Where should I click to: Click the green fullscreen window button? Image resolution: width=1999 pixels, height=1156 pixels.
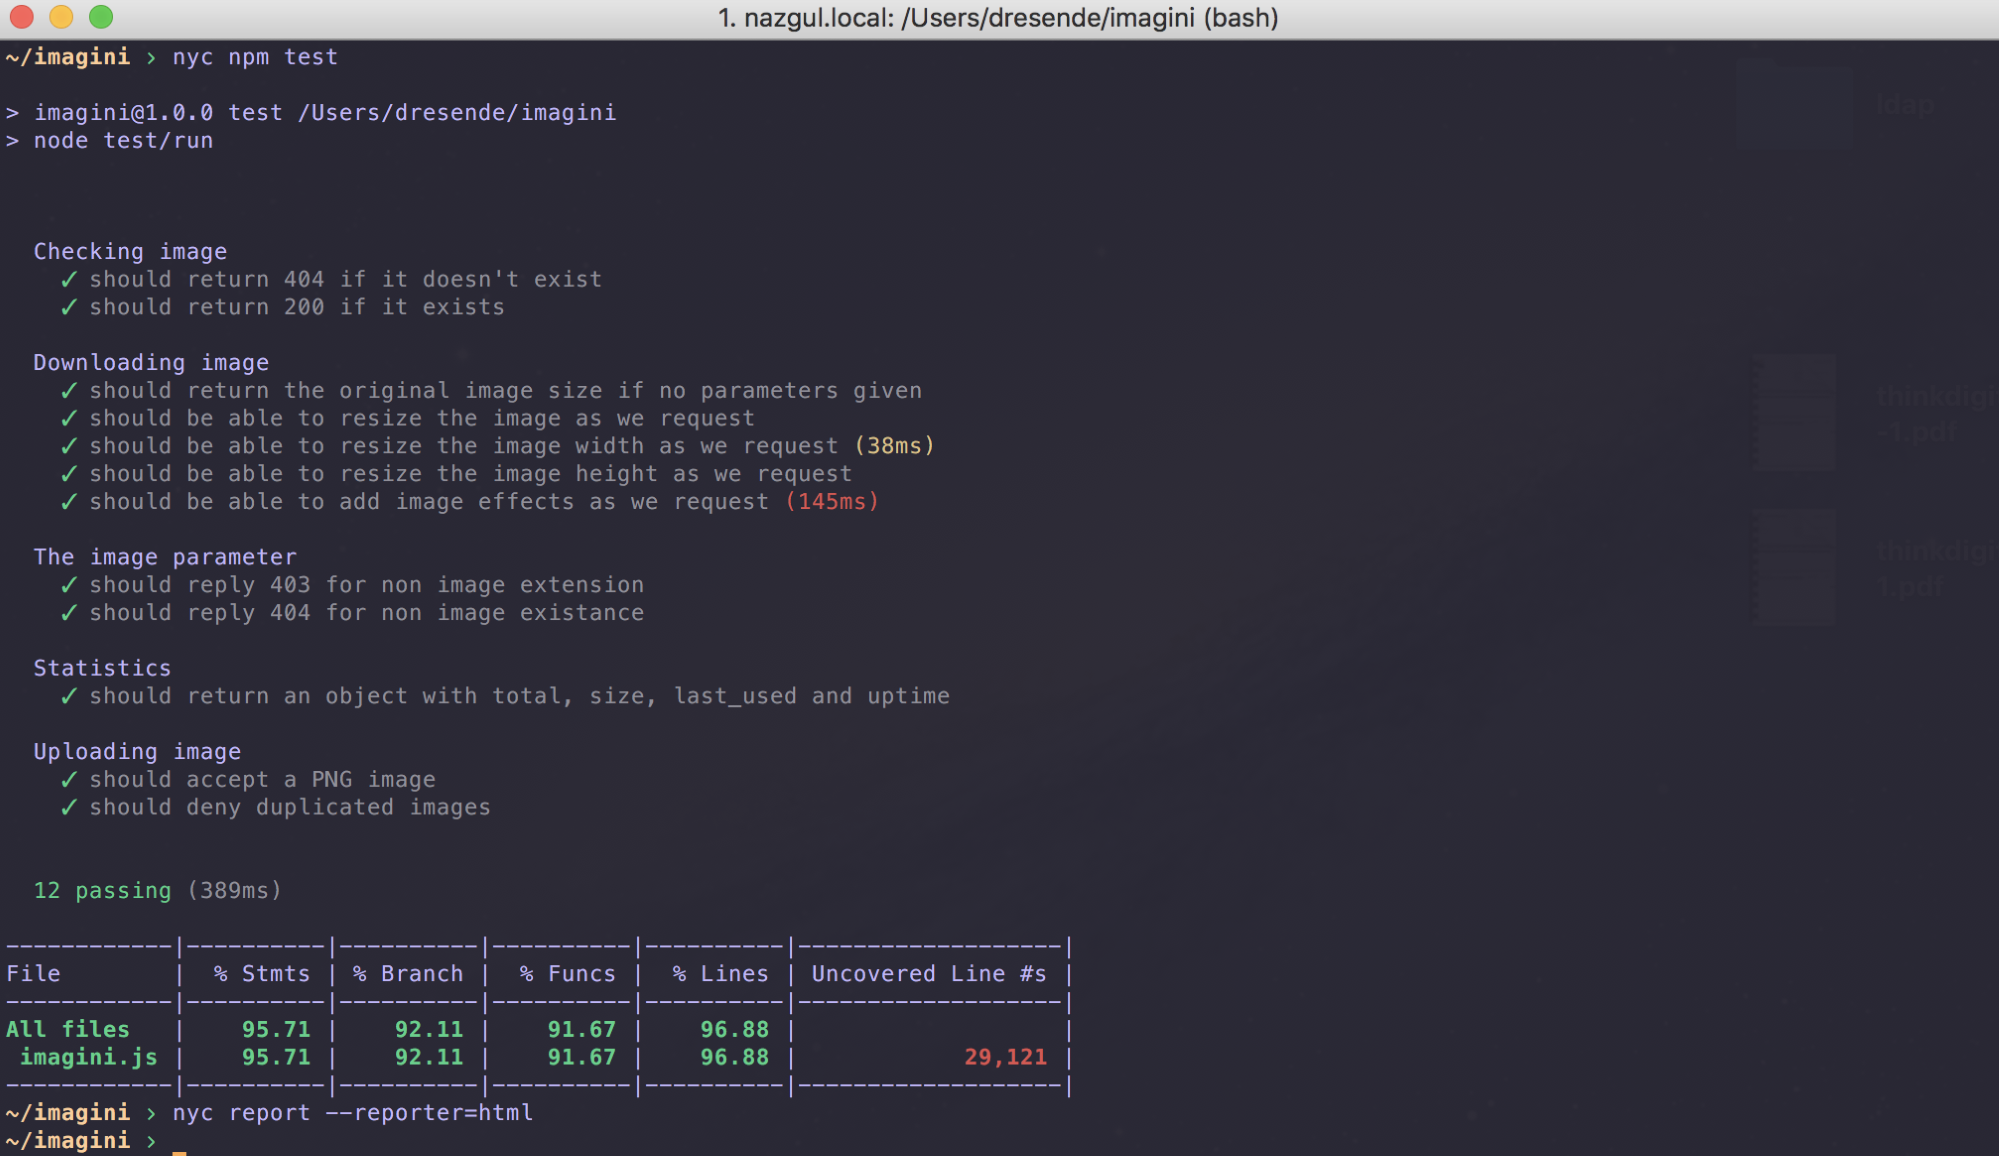pyautogui.click(x=101, y=17)
